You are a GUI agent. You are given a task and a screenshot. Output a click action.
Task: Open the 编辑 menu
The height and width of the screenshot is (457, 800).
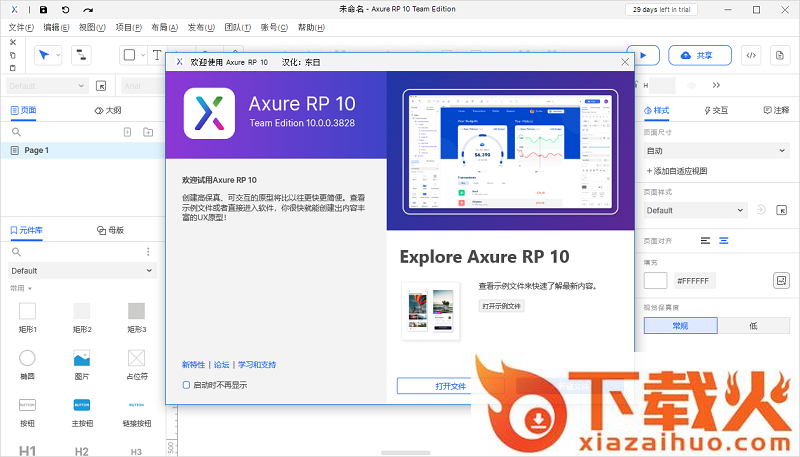coord(56,28)
